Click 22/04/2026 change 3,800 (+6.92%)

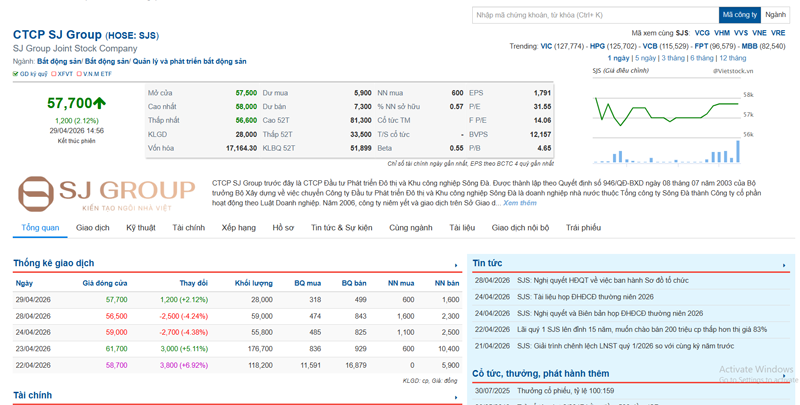[x=184, y=365]
